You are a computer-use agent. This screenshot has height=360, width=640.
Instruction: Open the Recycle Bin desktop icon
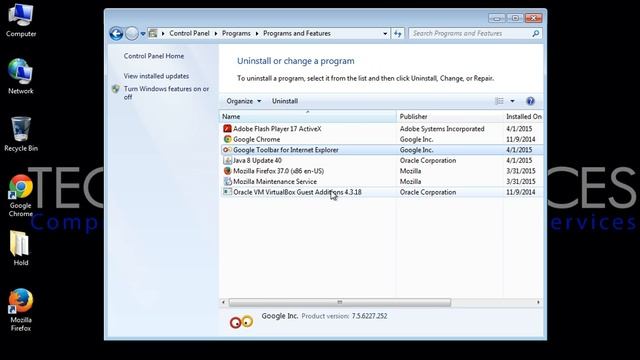21,134
